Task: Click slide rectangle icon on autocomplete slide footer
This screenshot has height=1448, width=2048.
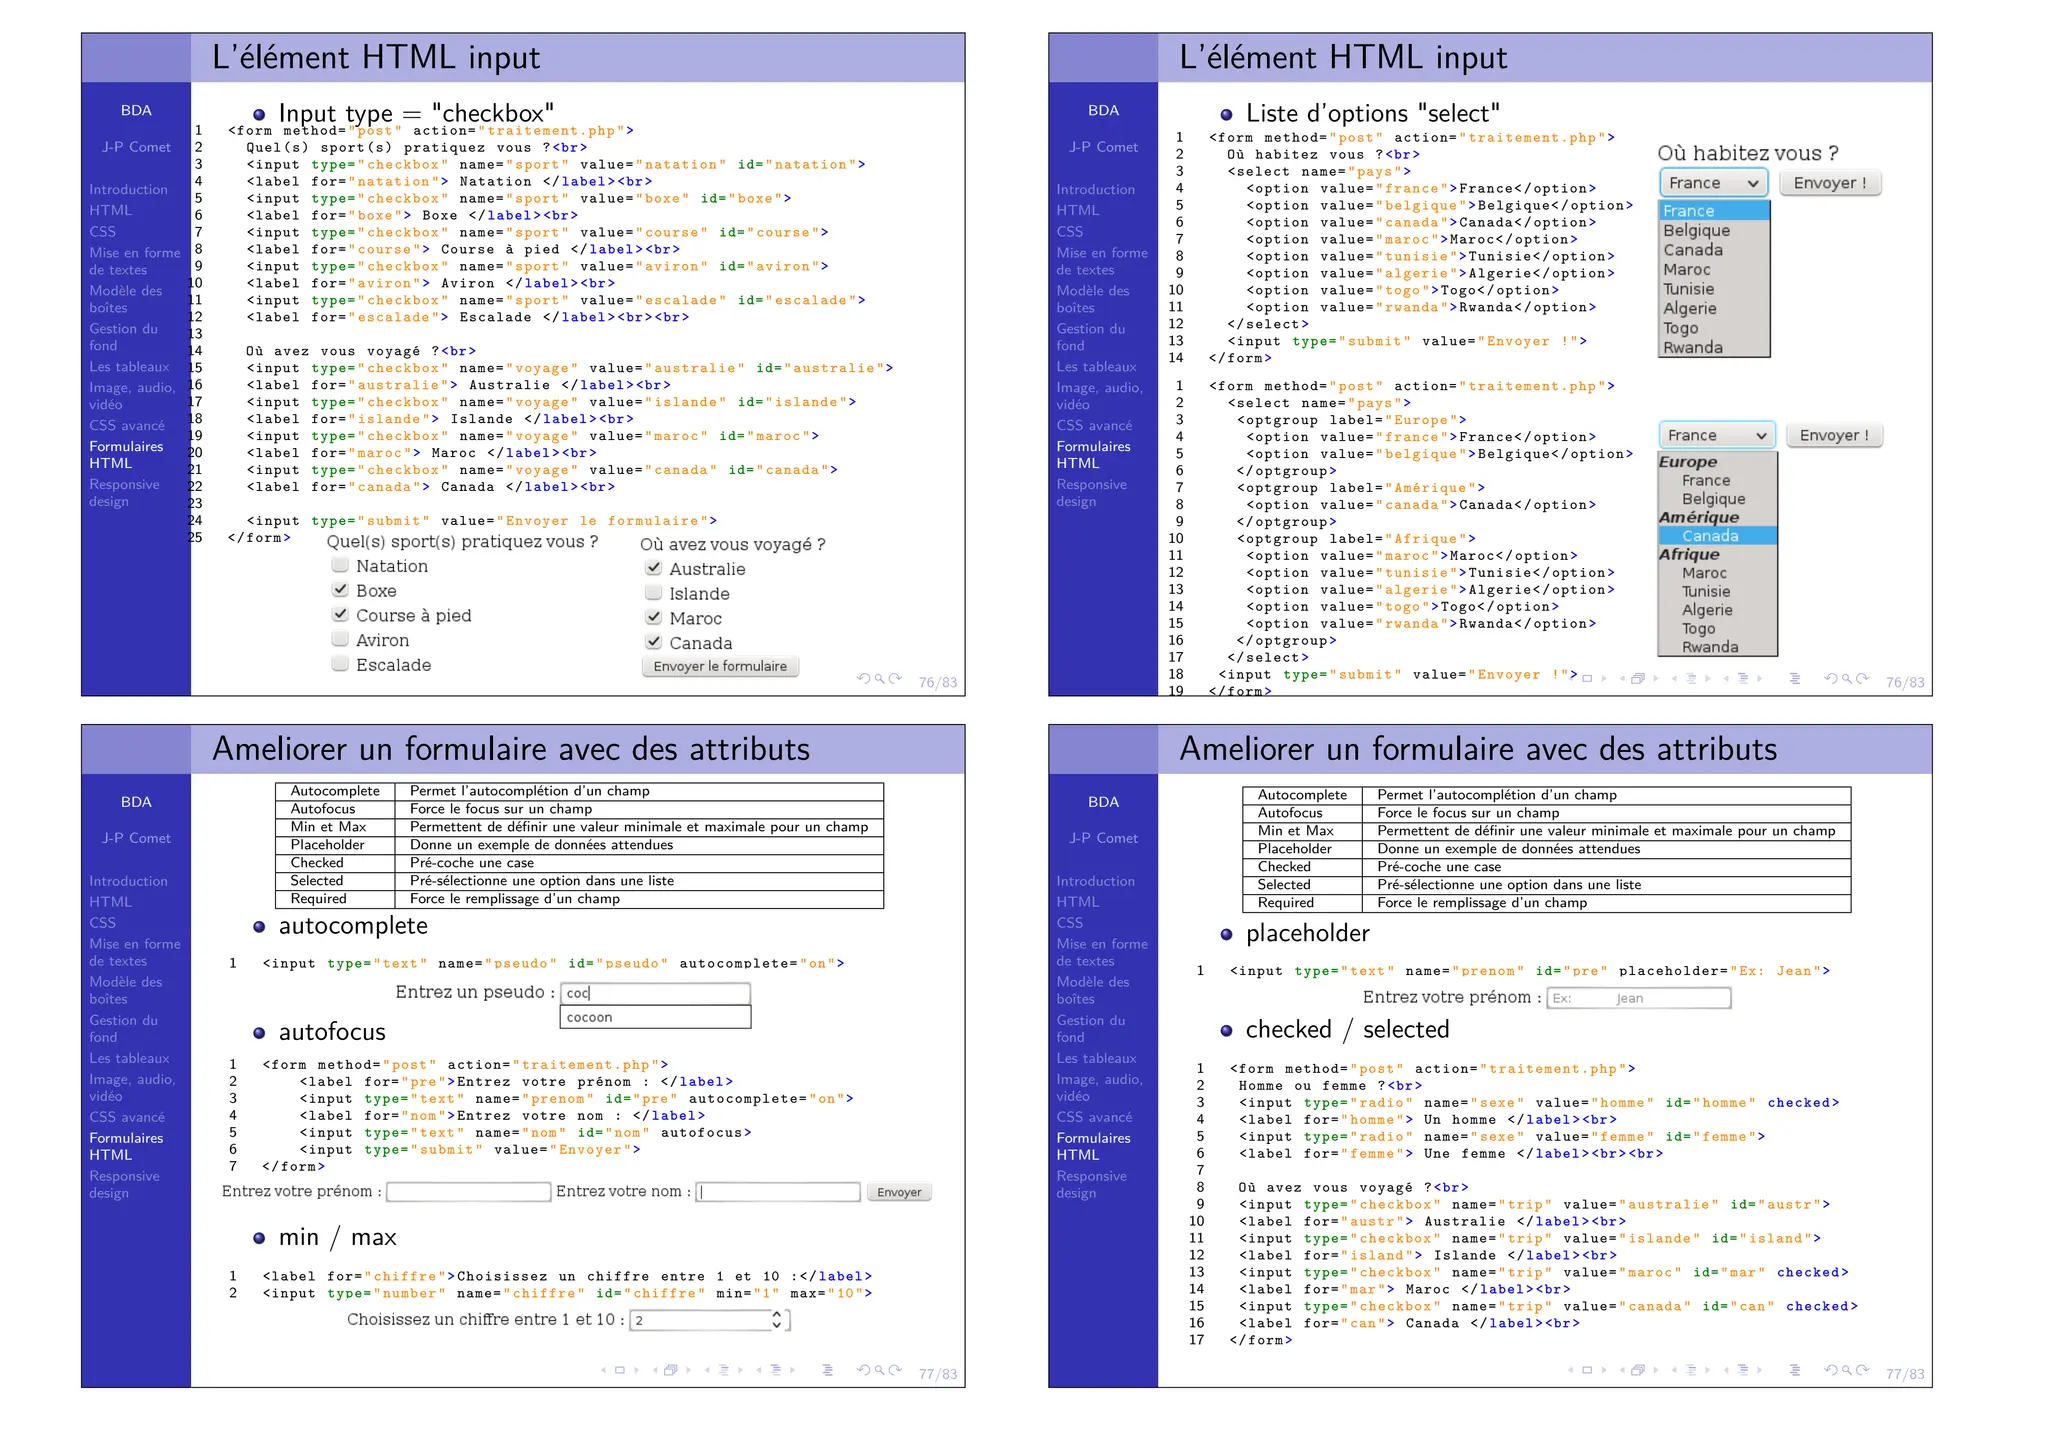Action: click(x=619, y=1370)
